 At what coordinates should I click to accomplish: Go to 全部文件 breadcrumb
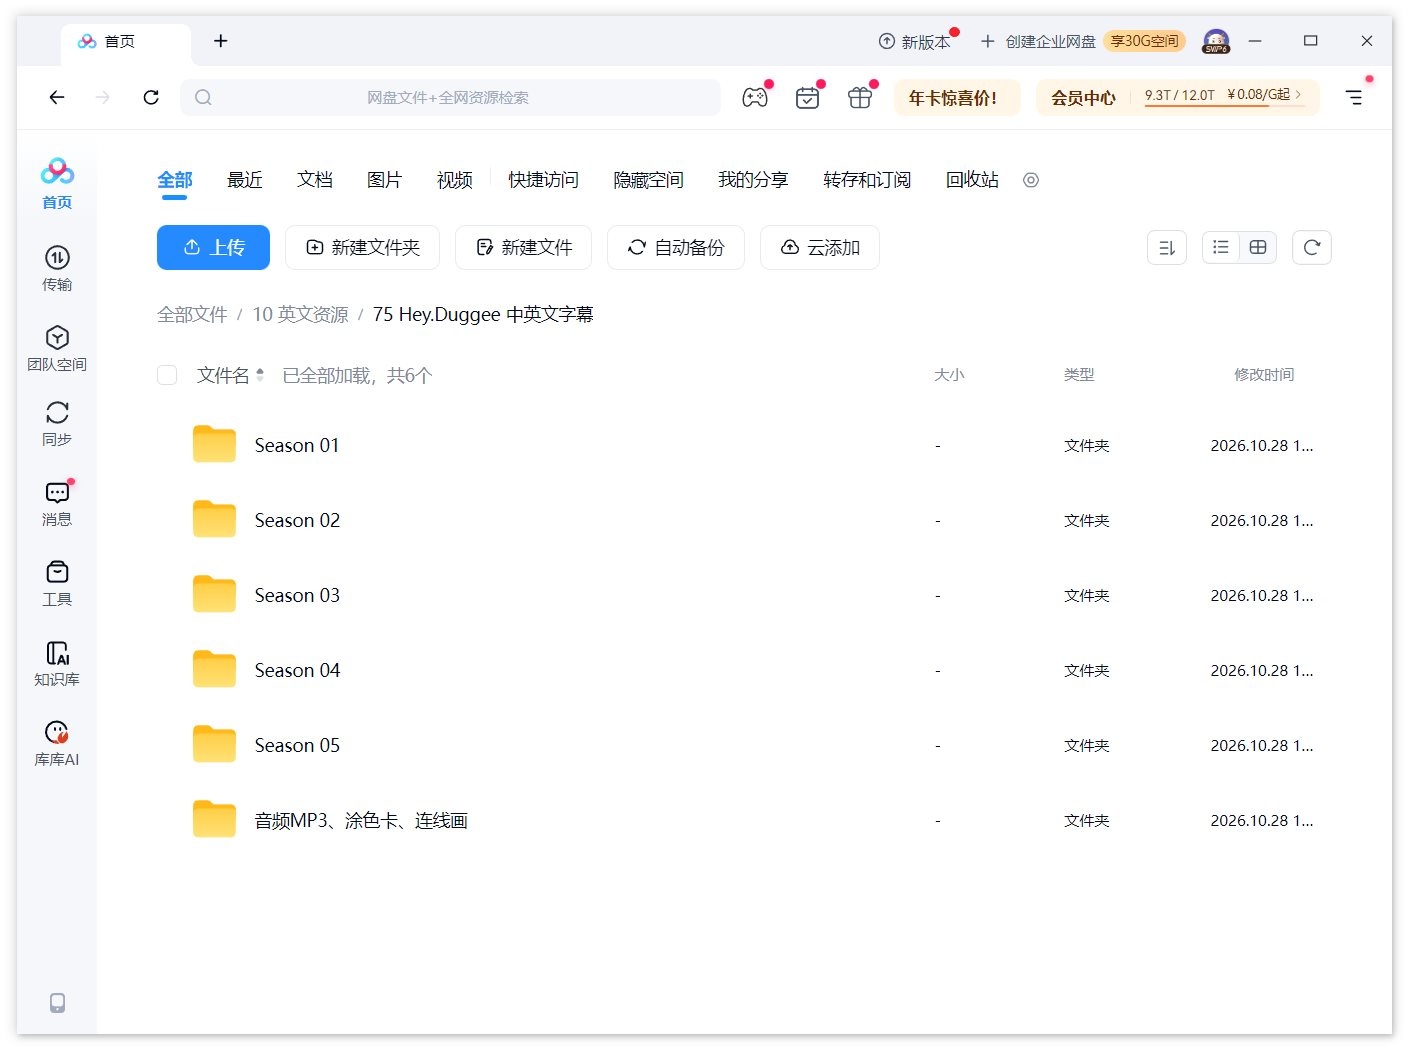[192, 314]
